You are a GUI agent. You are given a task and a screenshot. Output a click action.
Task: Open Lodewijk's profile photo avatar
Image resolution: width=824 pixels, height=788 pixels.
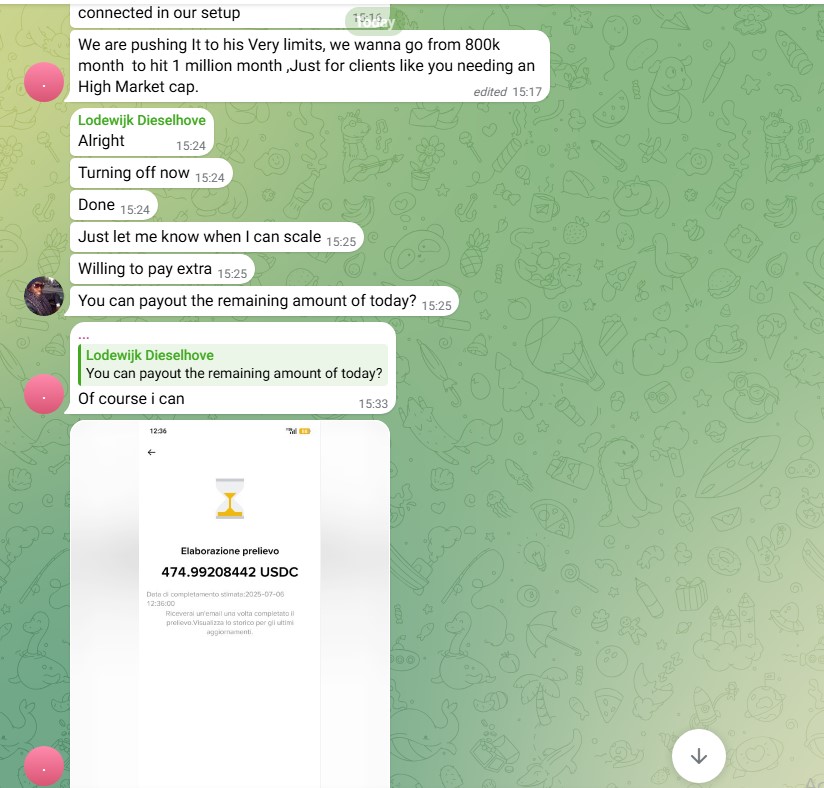pyautogui.click(x=44, y=296)
